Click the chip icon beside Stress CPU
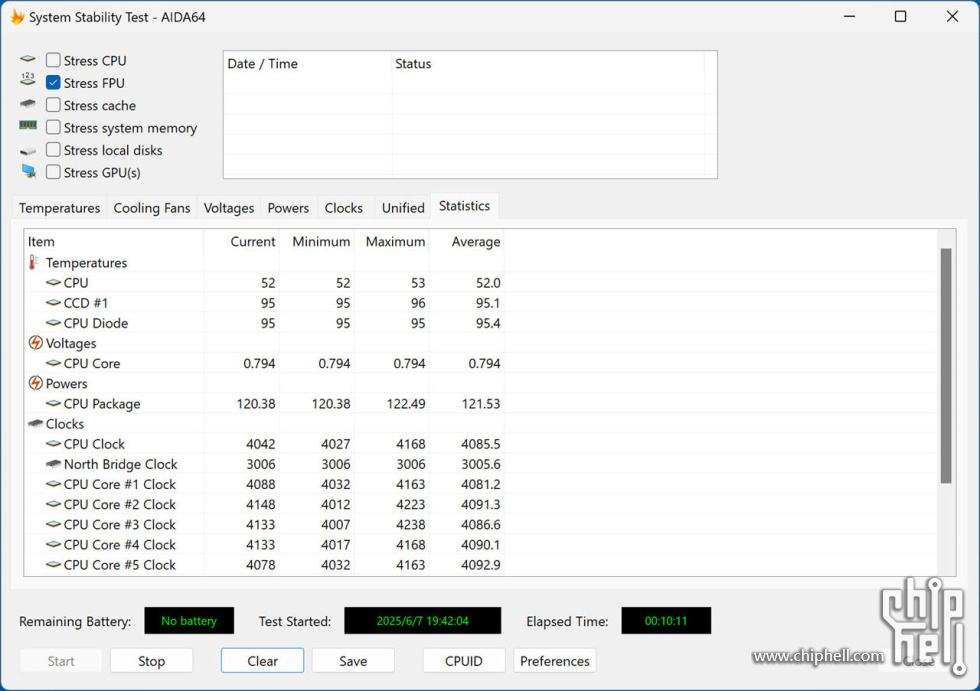 click(28, 59)
